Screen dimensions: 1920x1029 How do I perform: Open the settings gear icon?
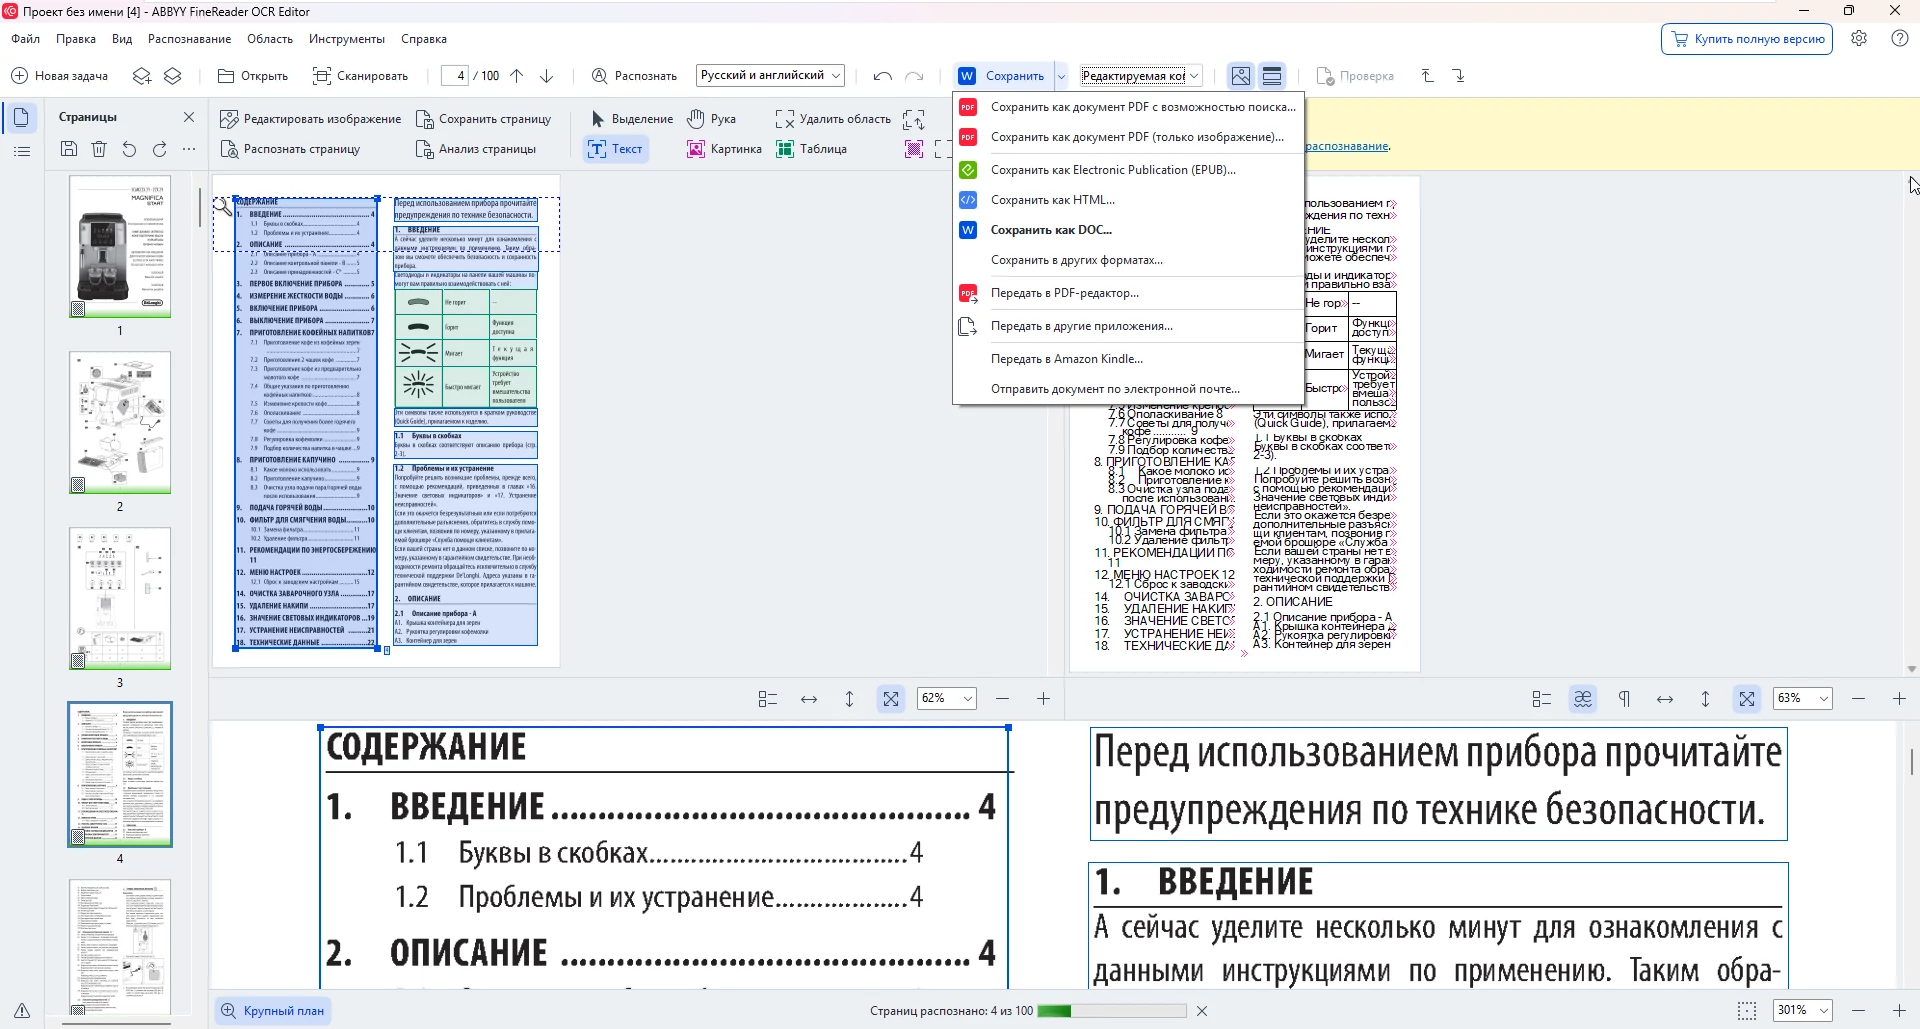click(x=1859, y=39)
